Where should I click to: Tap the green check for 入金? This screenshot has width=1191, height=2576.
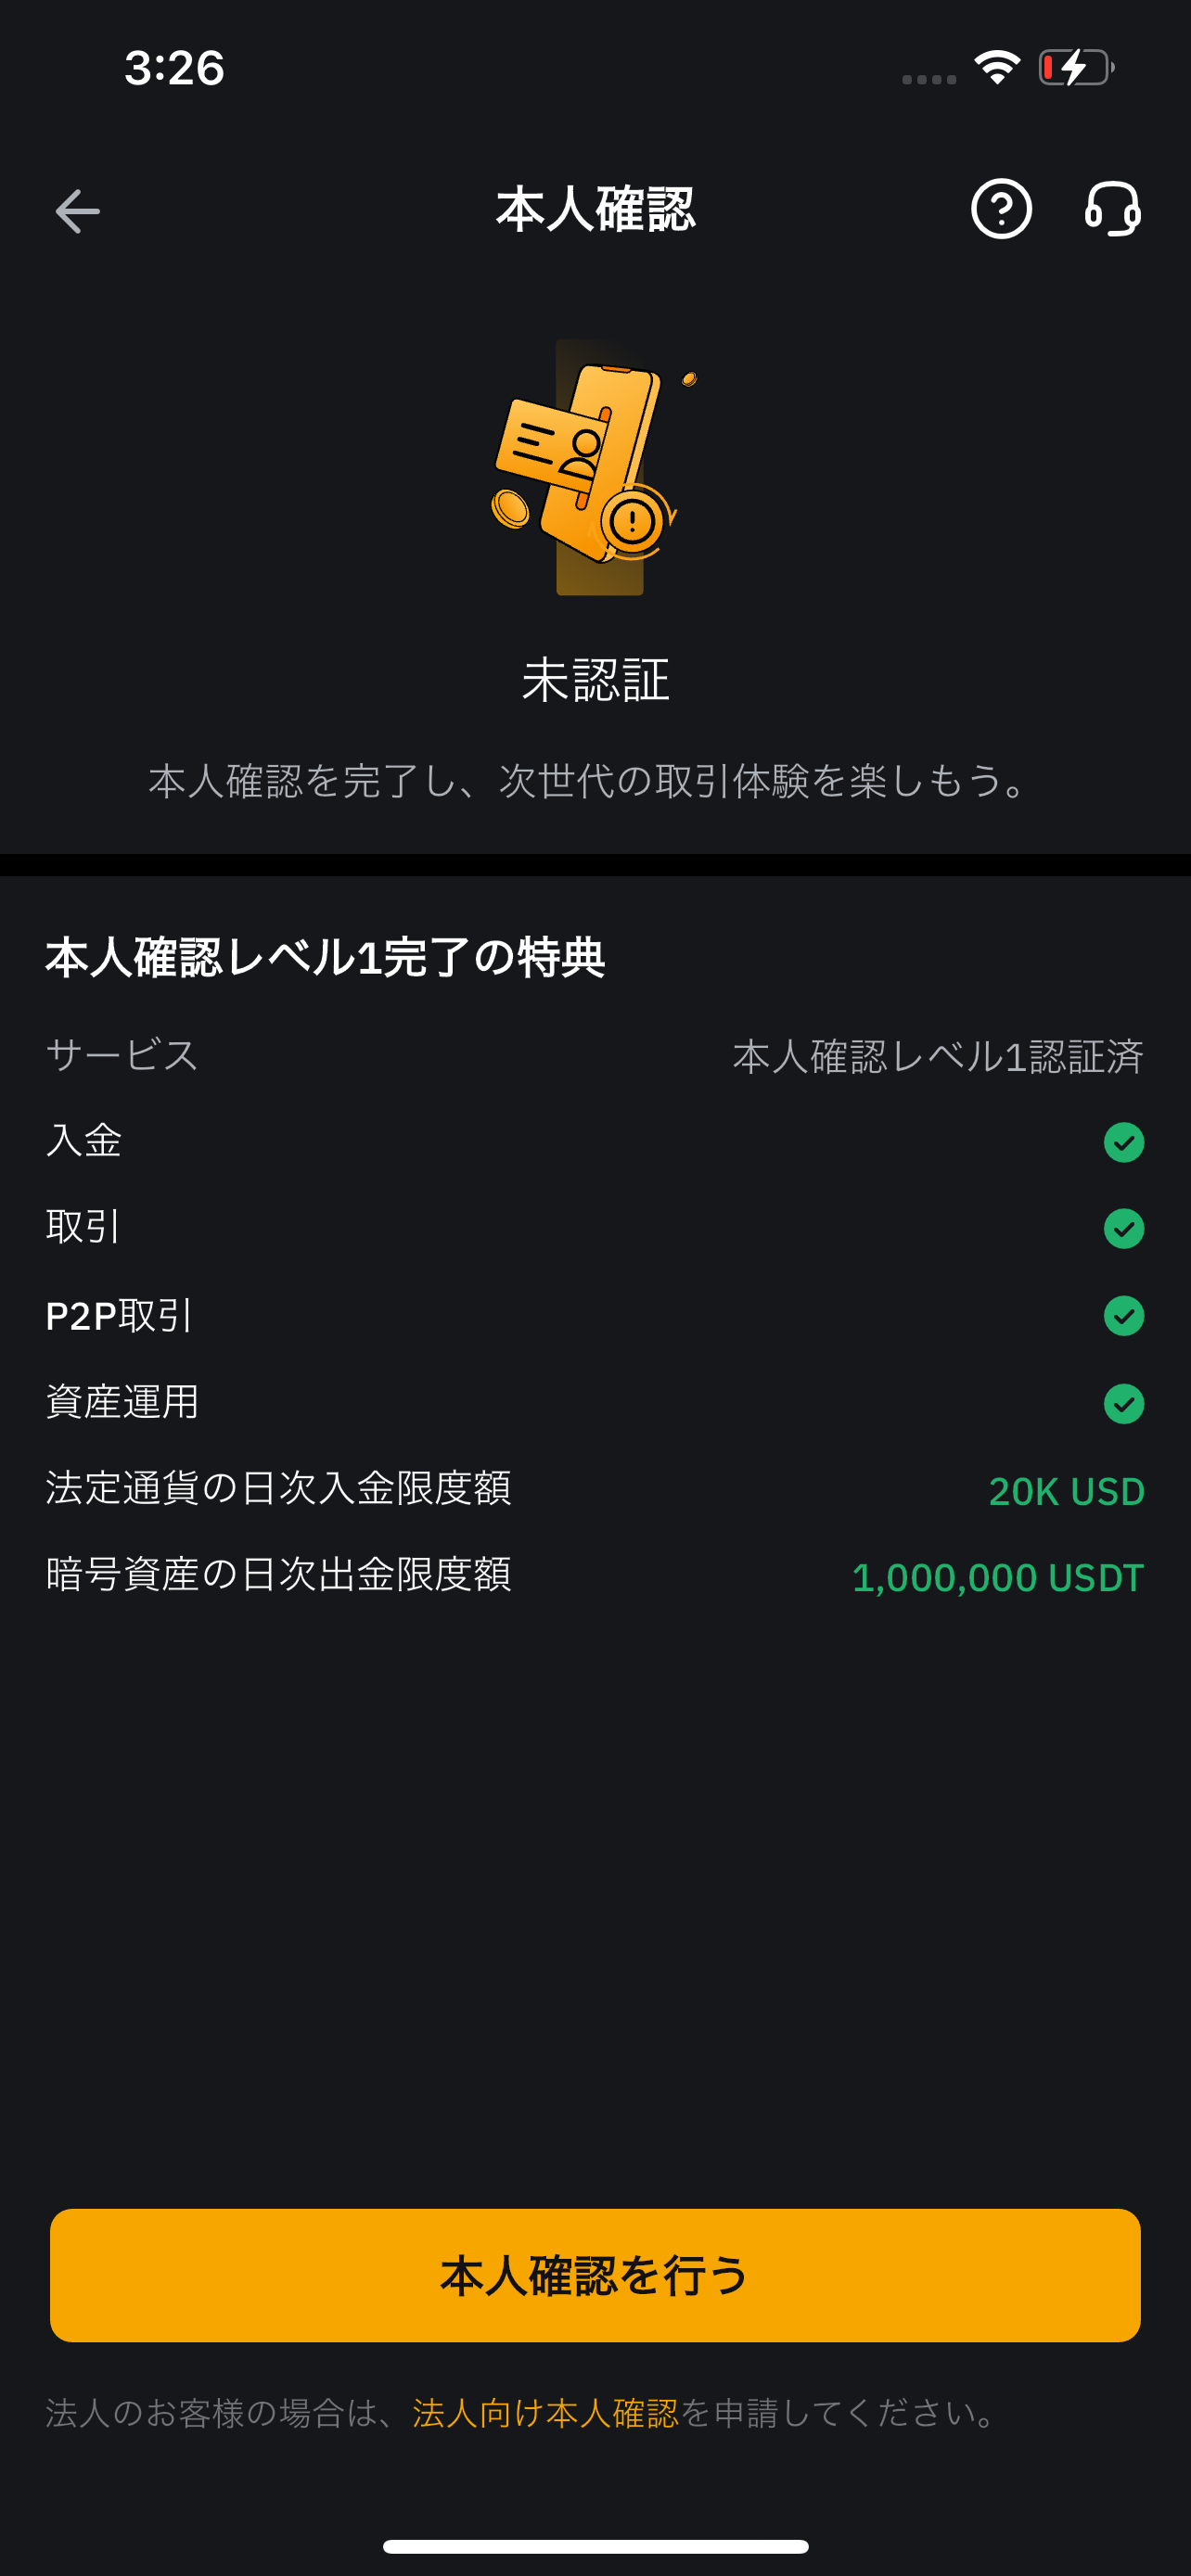click(x=1123, y=1142)
